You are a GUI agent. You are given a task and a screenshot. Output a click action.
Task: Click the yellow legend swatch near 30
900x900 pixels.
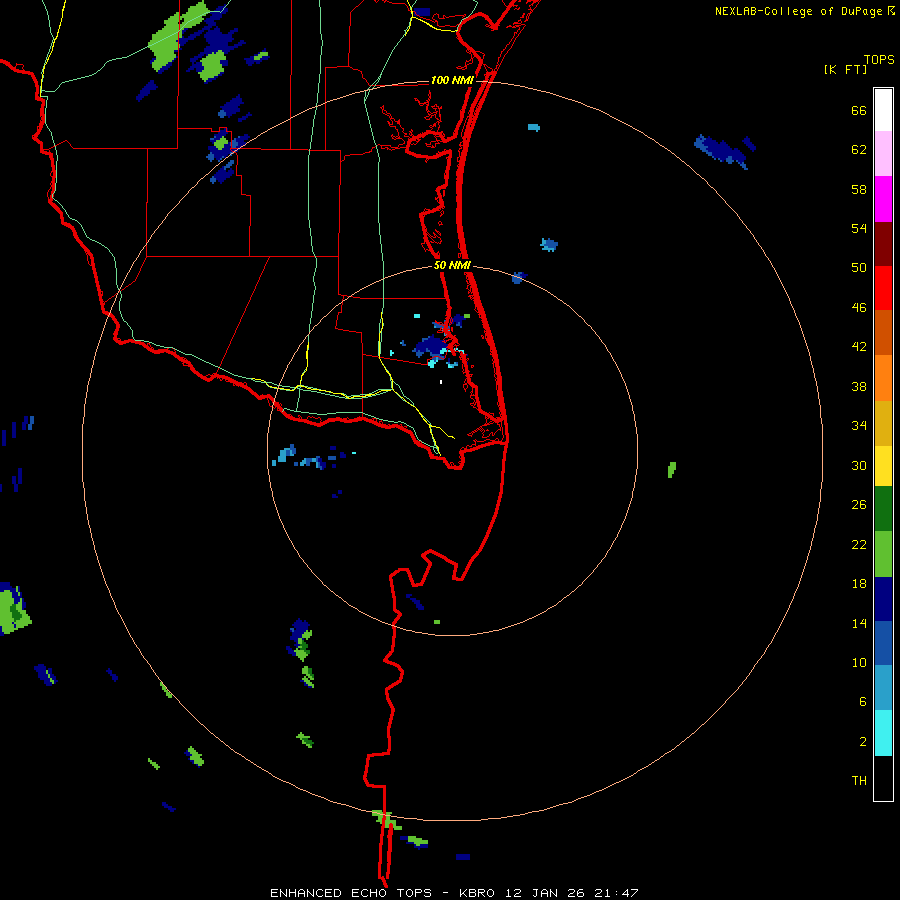pos(883,466)
